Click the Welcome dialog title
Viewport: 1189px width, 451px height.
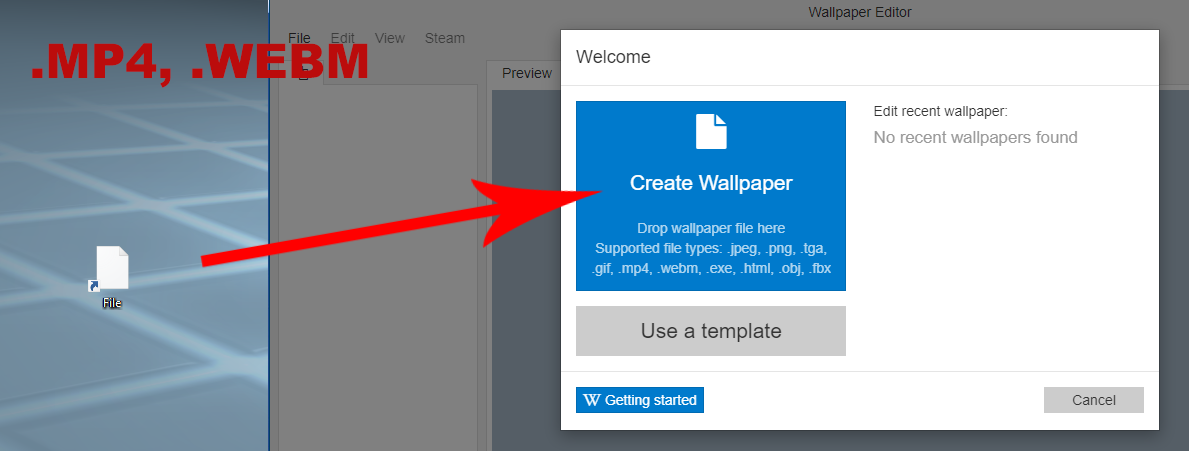point(613,57)
